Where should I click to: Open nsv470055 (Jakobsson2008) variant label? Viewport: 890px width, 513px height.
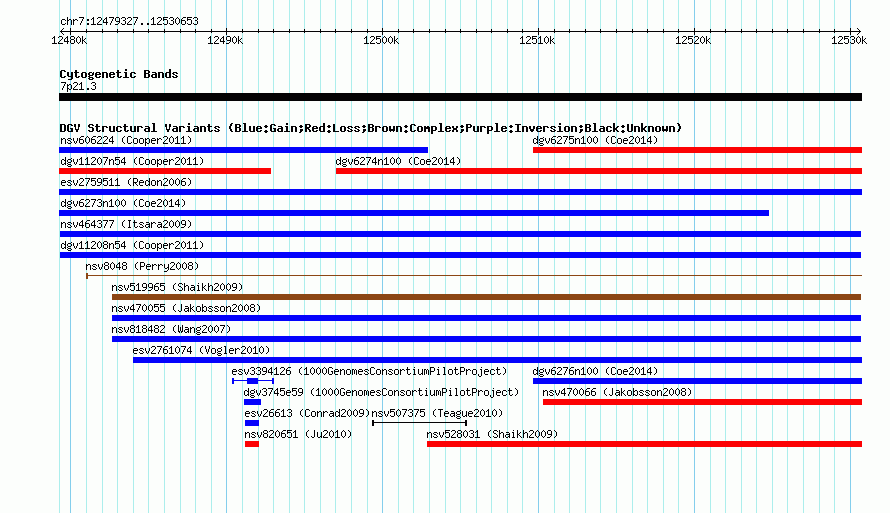pyautogui.click(x=186, y=308)
